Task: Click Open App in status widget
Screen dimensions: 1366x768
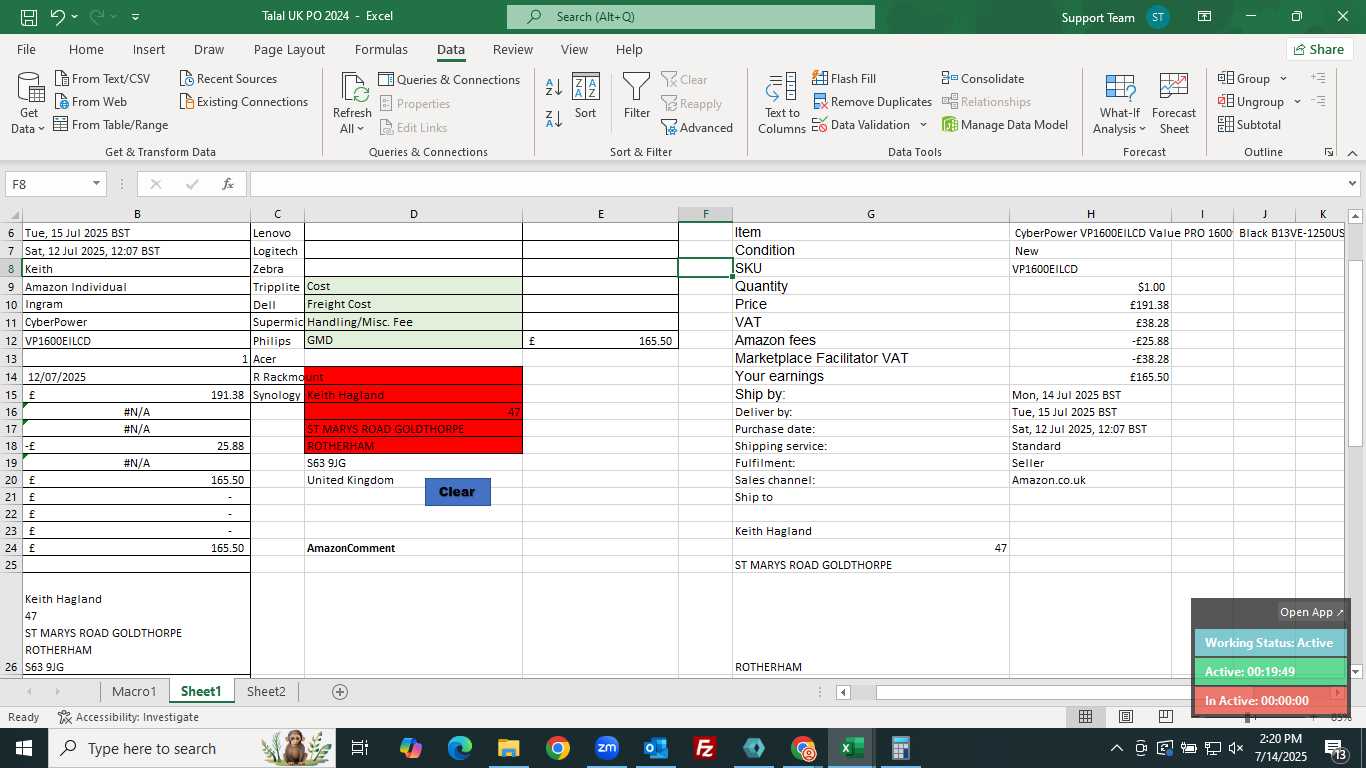Action: 1311,612
